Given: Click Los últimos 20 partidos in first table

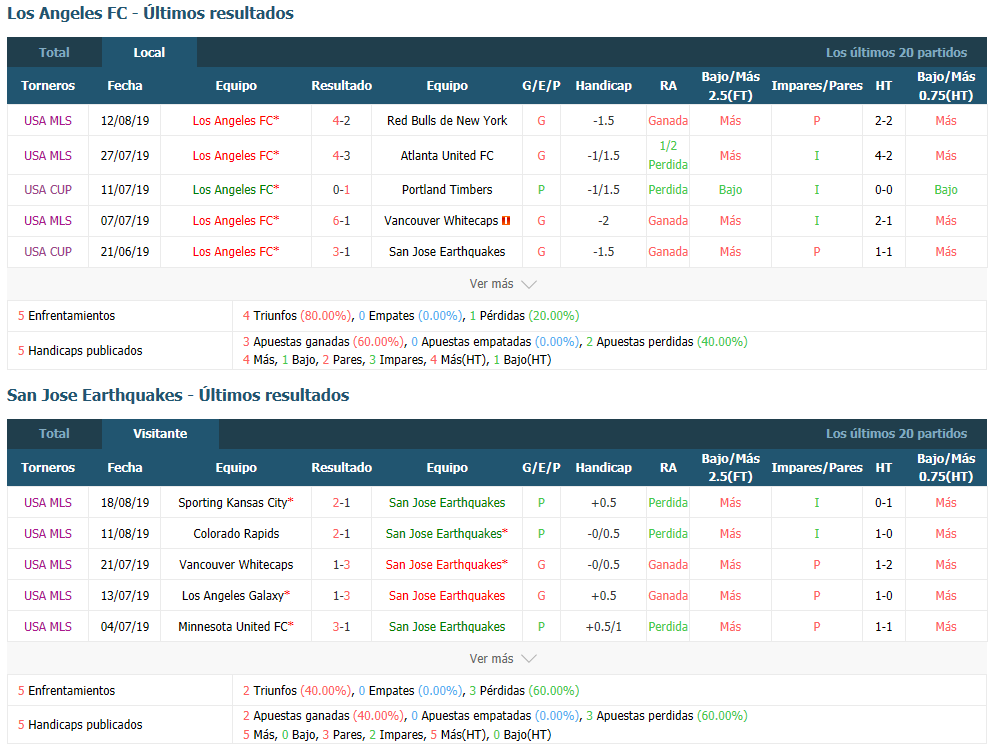Looking at the screenshot, I should (897, 53).
